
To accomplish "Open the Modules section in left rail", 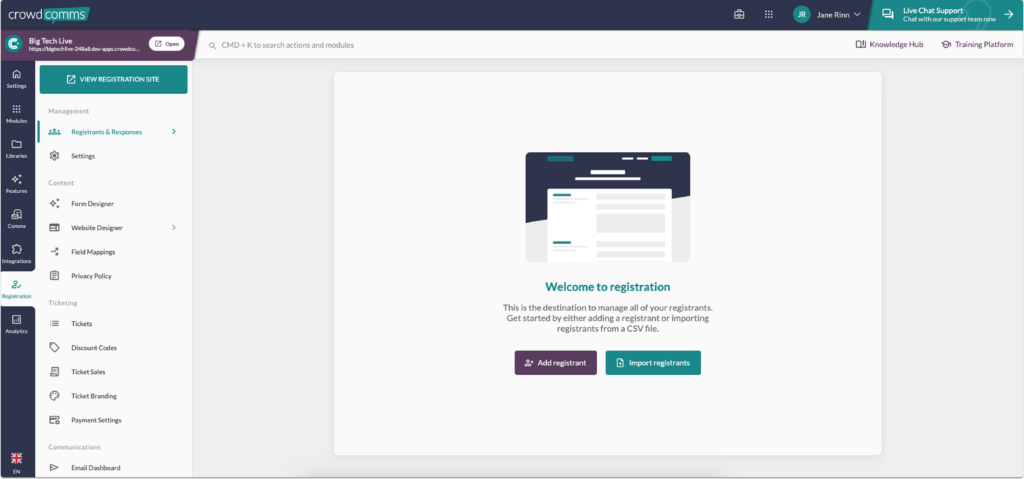I will coord(16,113).
